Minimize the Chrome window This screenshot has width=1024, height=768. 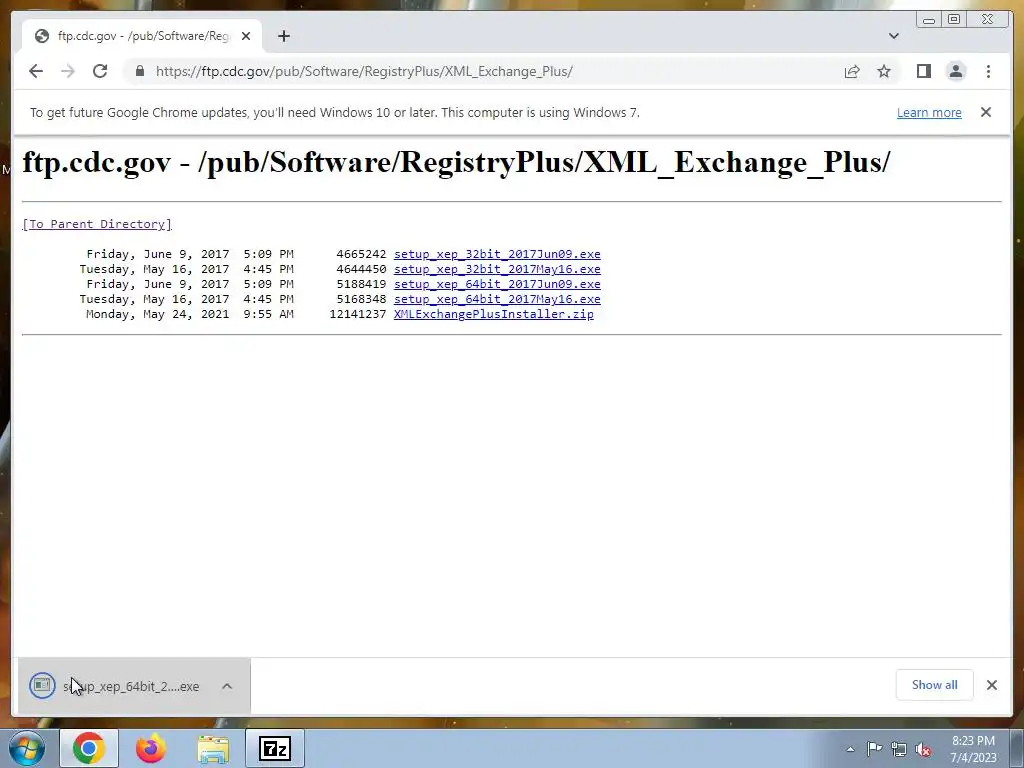click(929, 20)
